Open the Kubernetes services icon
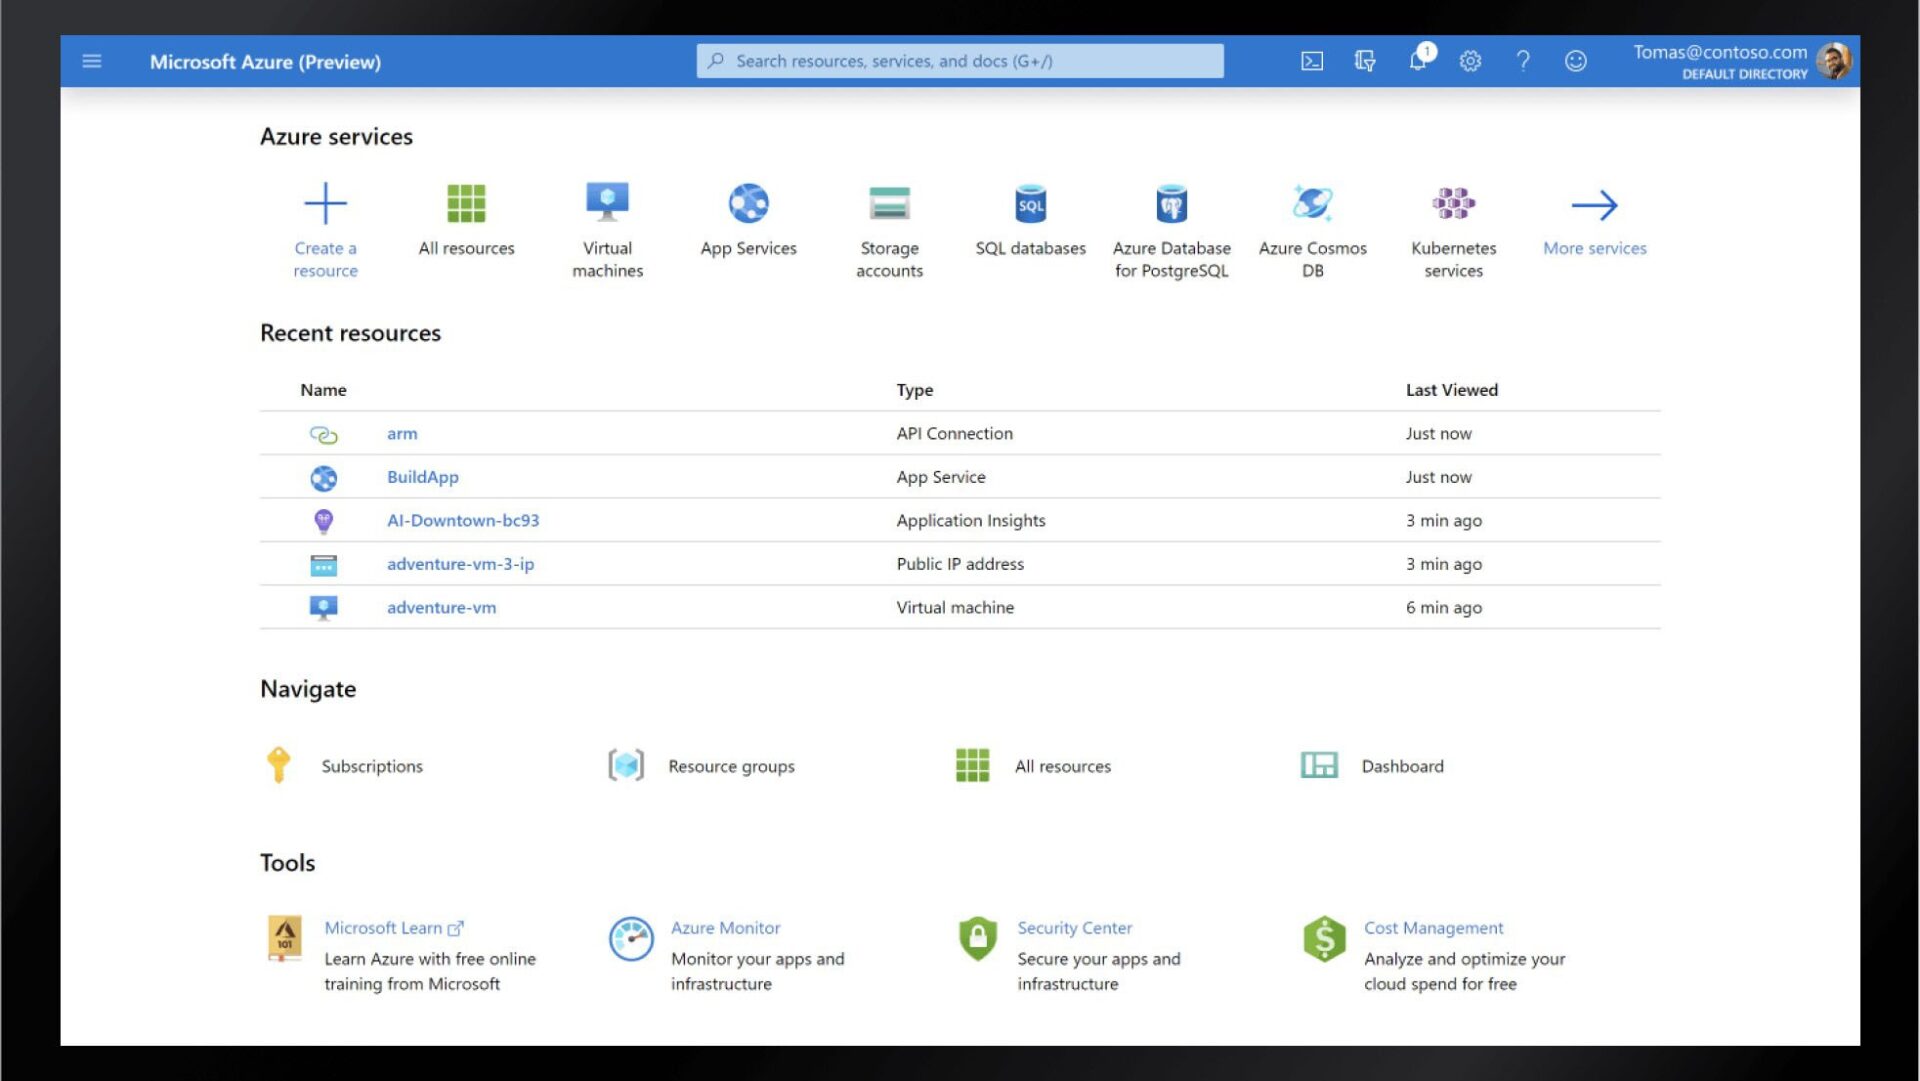The height and width of the screenshot is (1081, 1920). coord(1454,204)
